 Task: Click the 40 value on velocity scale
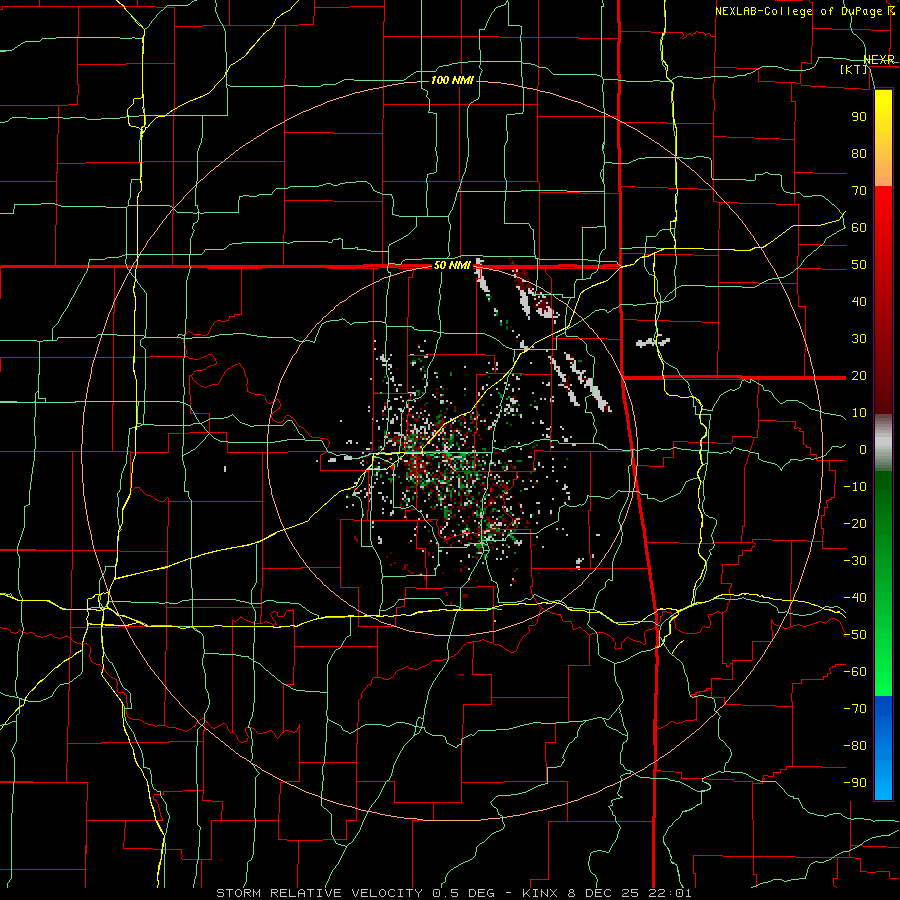coord(859,301)
